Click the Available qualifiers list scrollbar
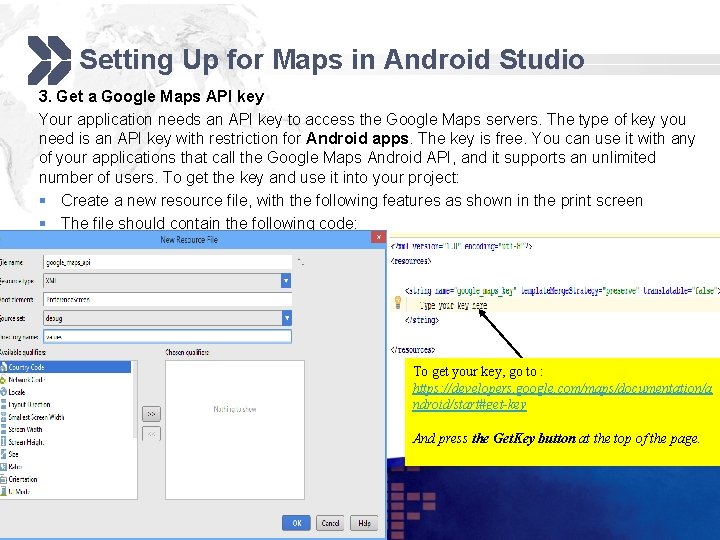 click(x=135, y=399)
